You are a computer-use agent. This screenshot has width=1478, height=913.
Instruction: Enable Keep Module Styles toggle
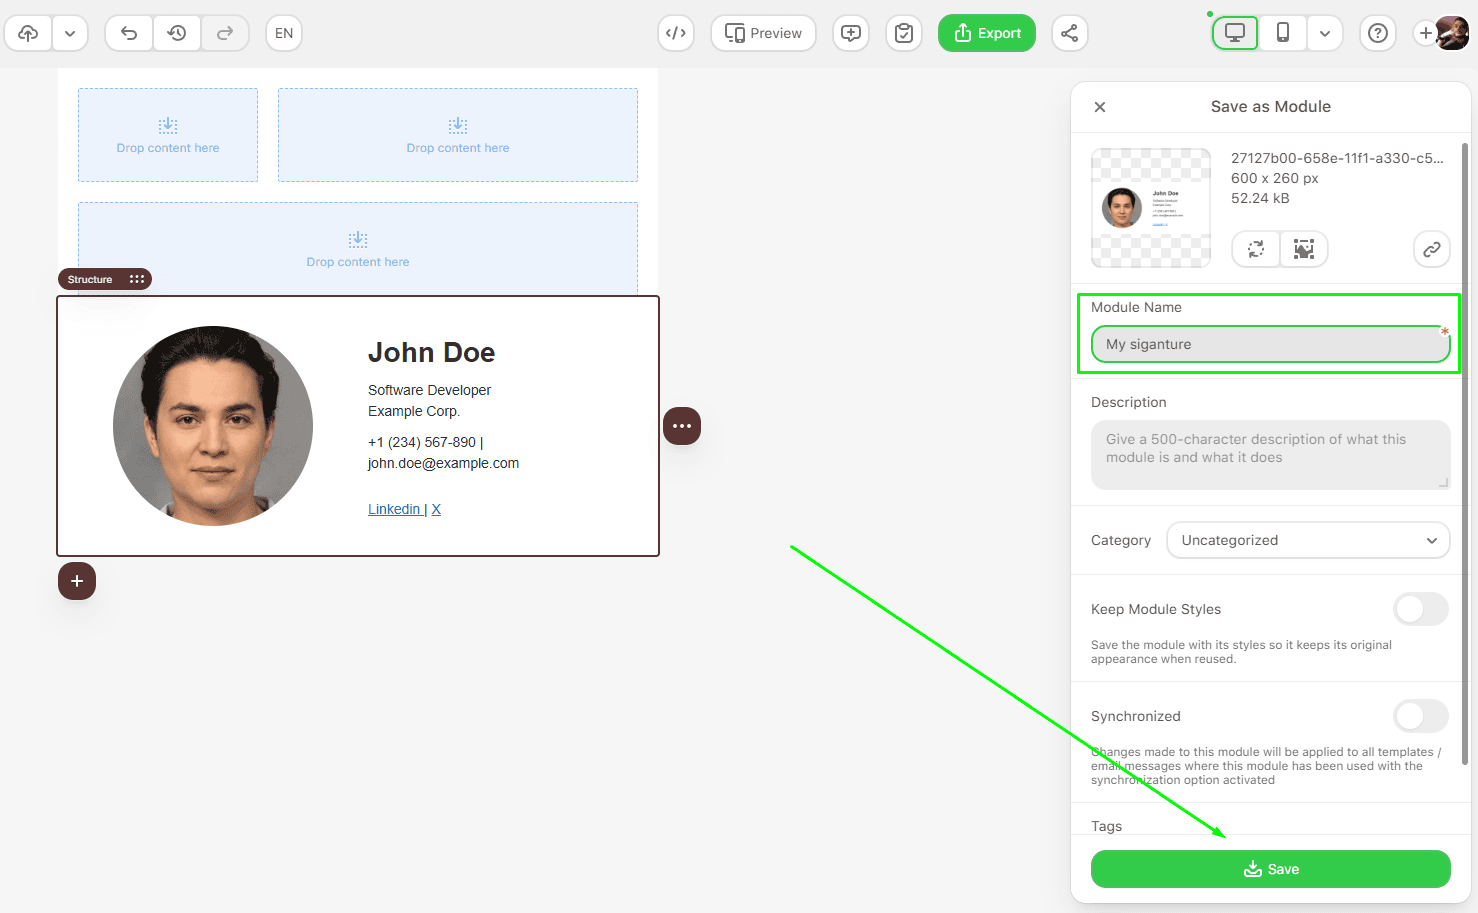point(1421,609)
